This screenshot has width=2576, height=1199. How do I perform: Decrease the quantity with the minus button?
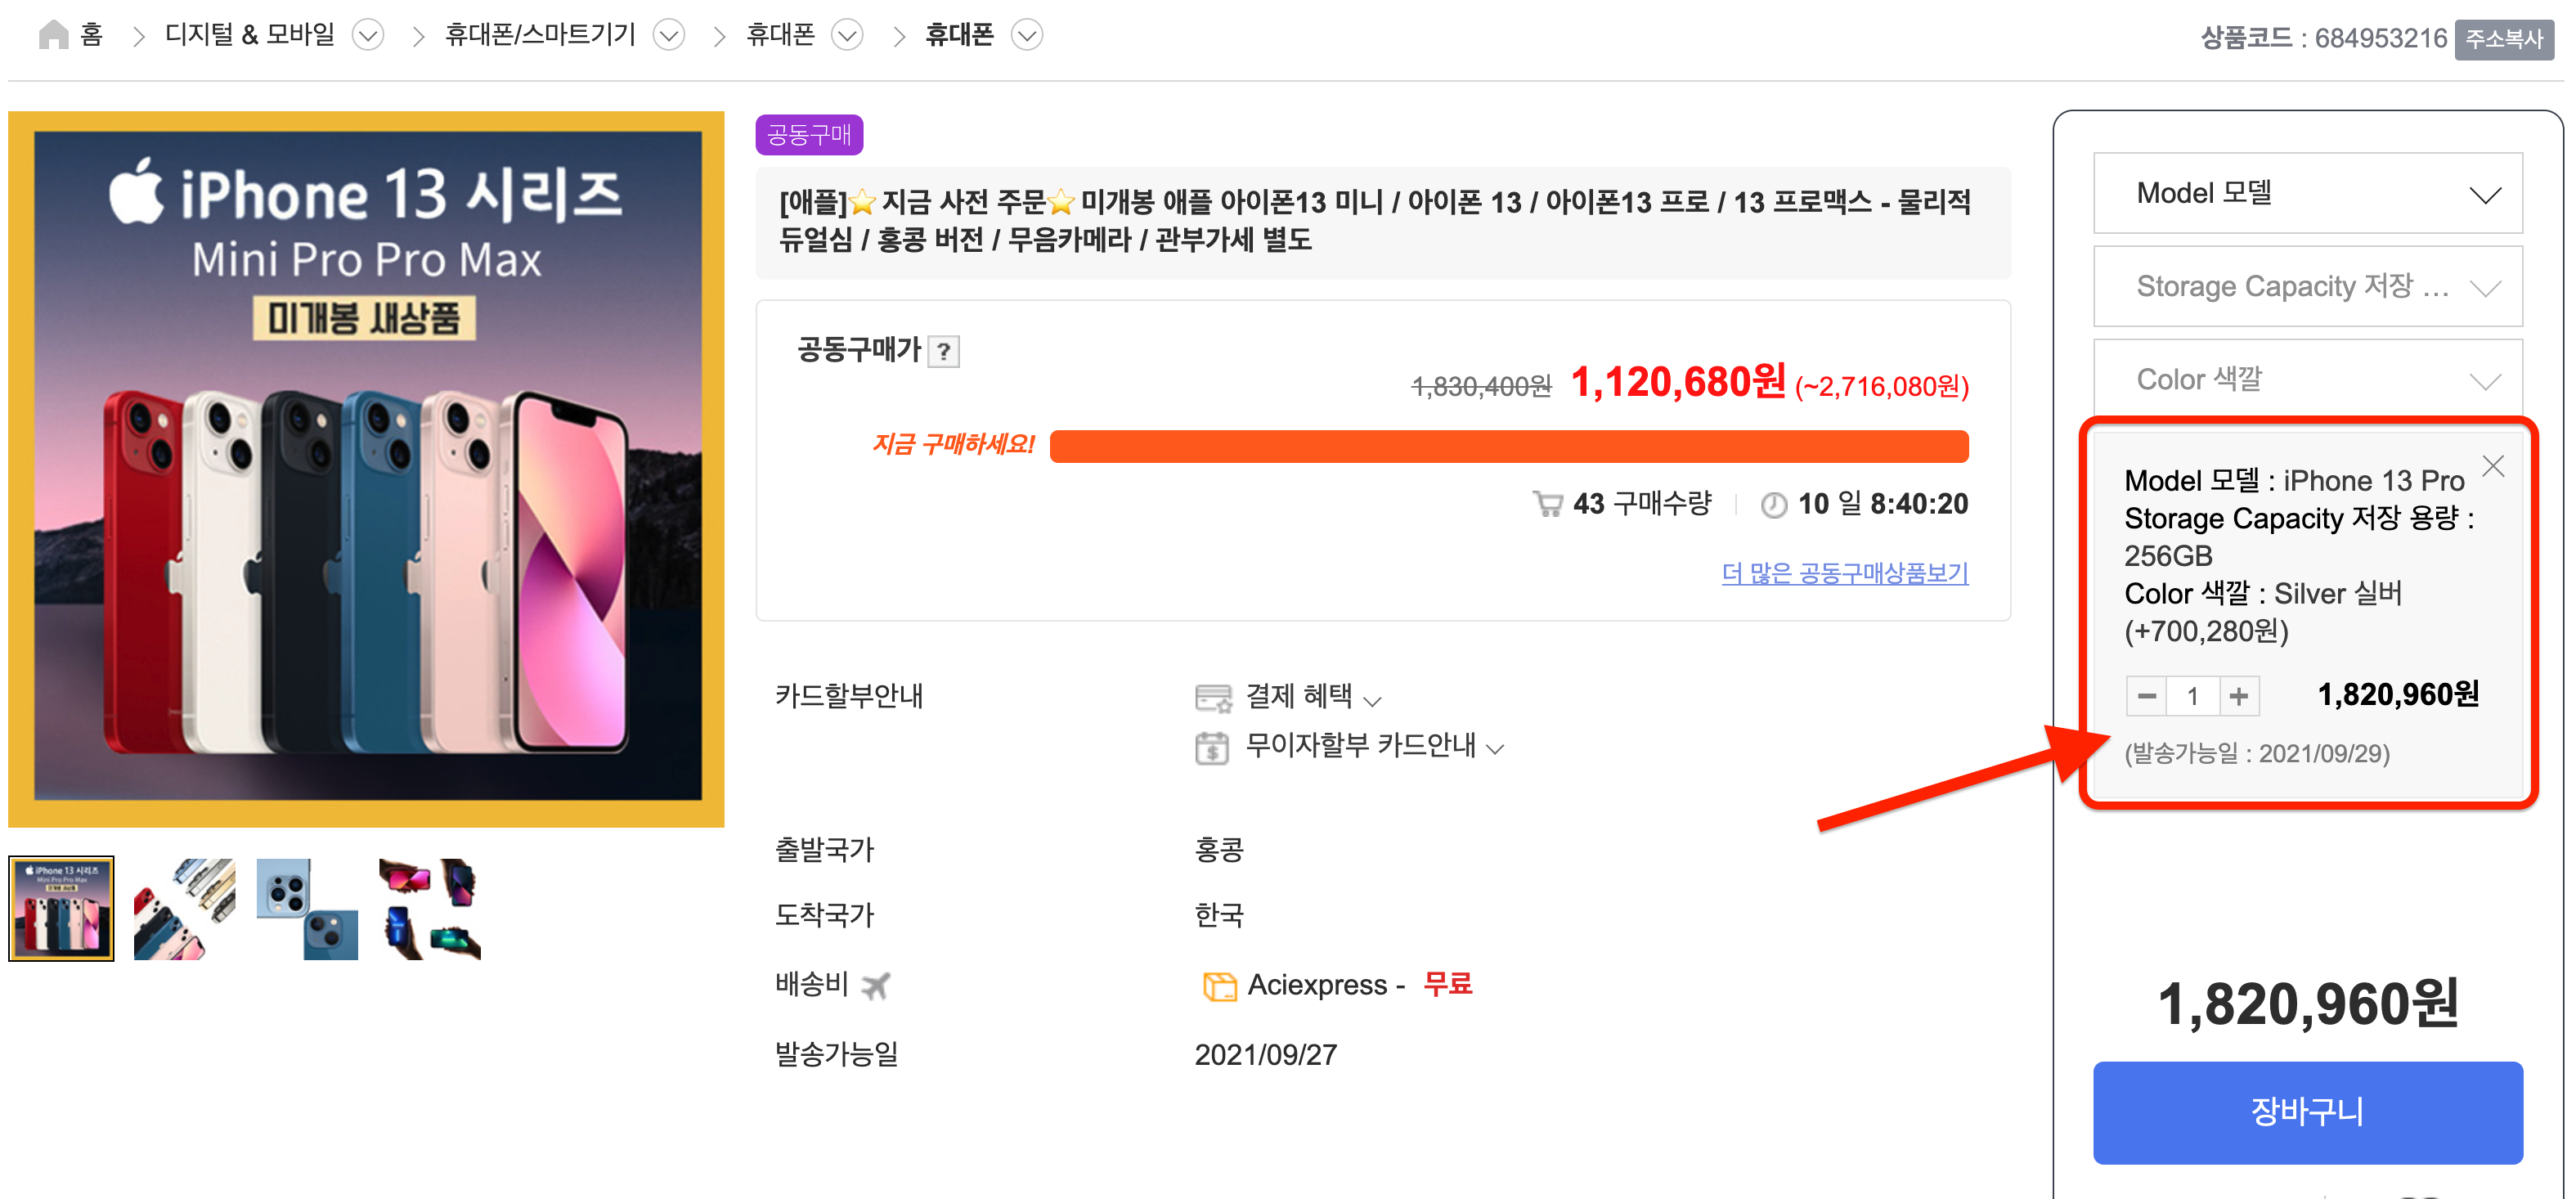(x=2146, y=696)
